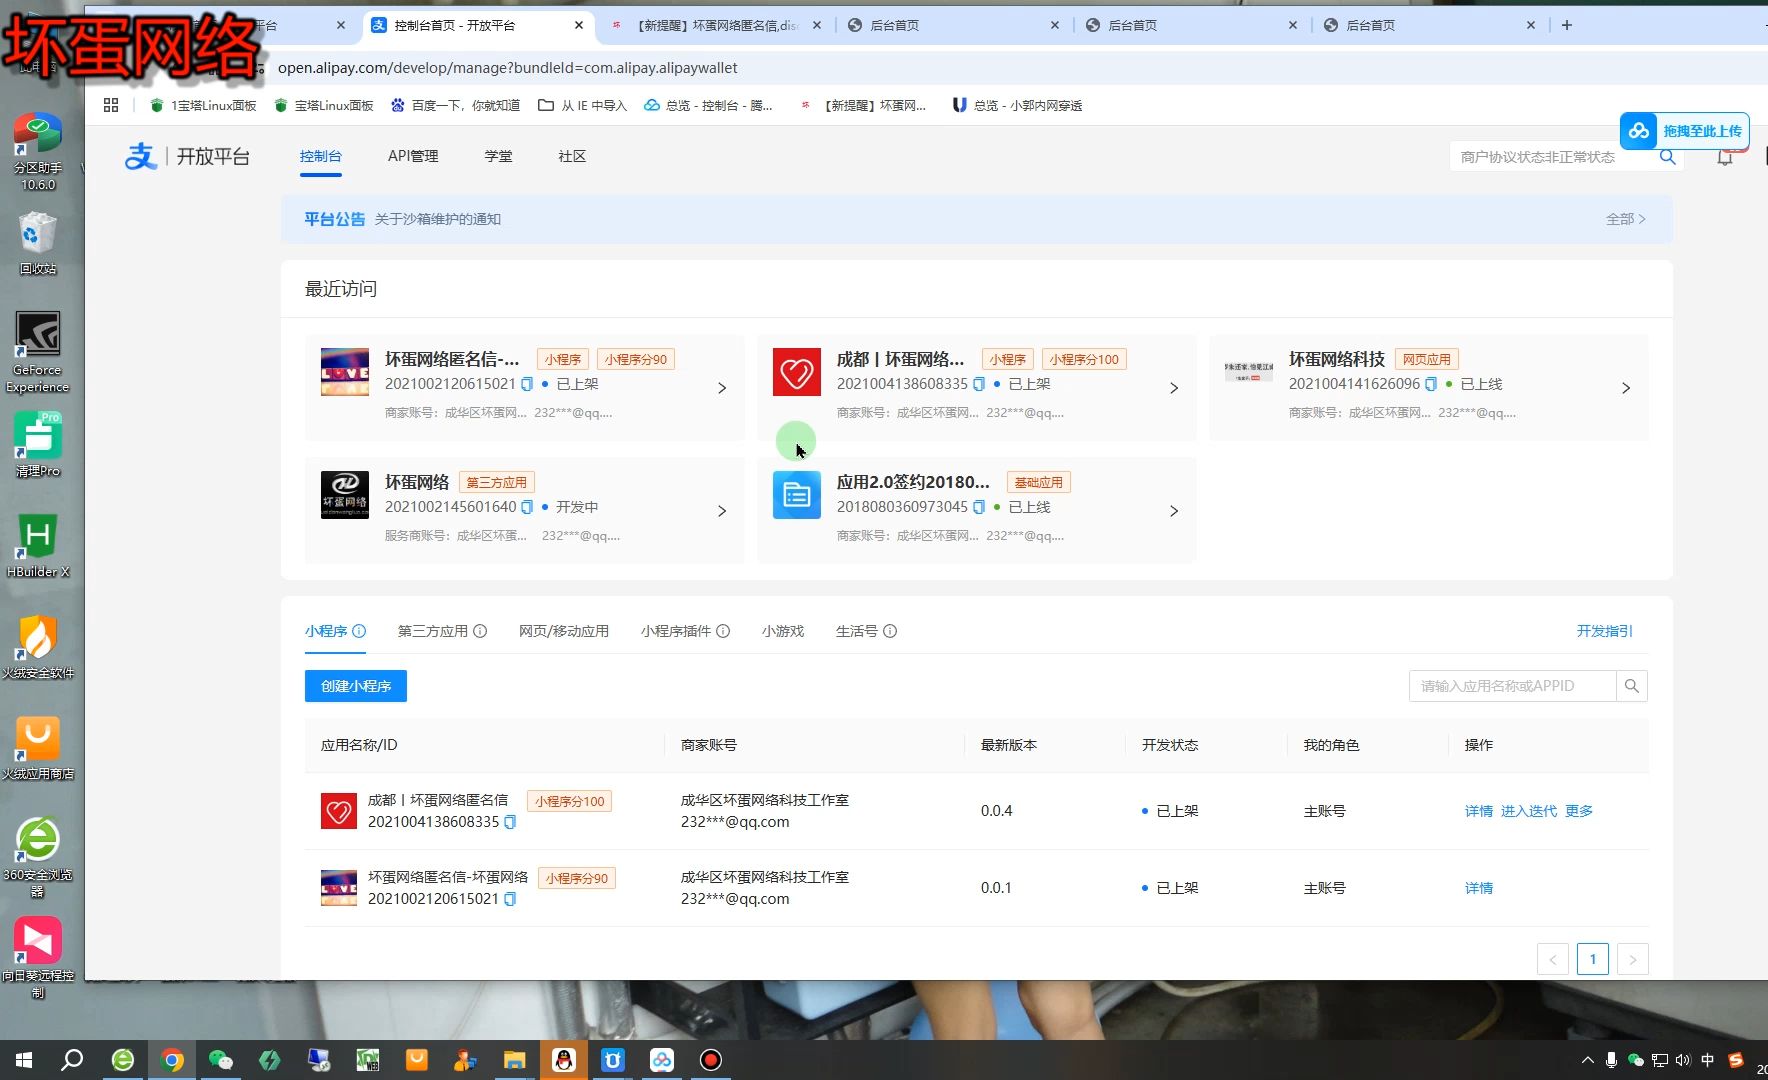The width and height of the screenshot is (1768, 1080).
Task: Click the info icon beside 小程序插件
Action: click(x=723, y=631)
